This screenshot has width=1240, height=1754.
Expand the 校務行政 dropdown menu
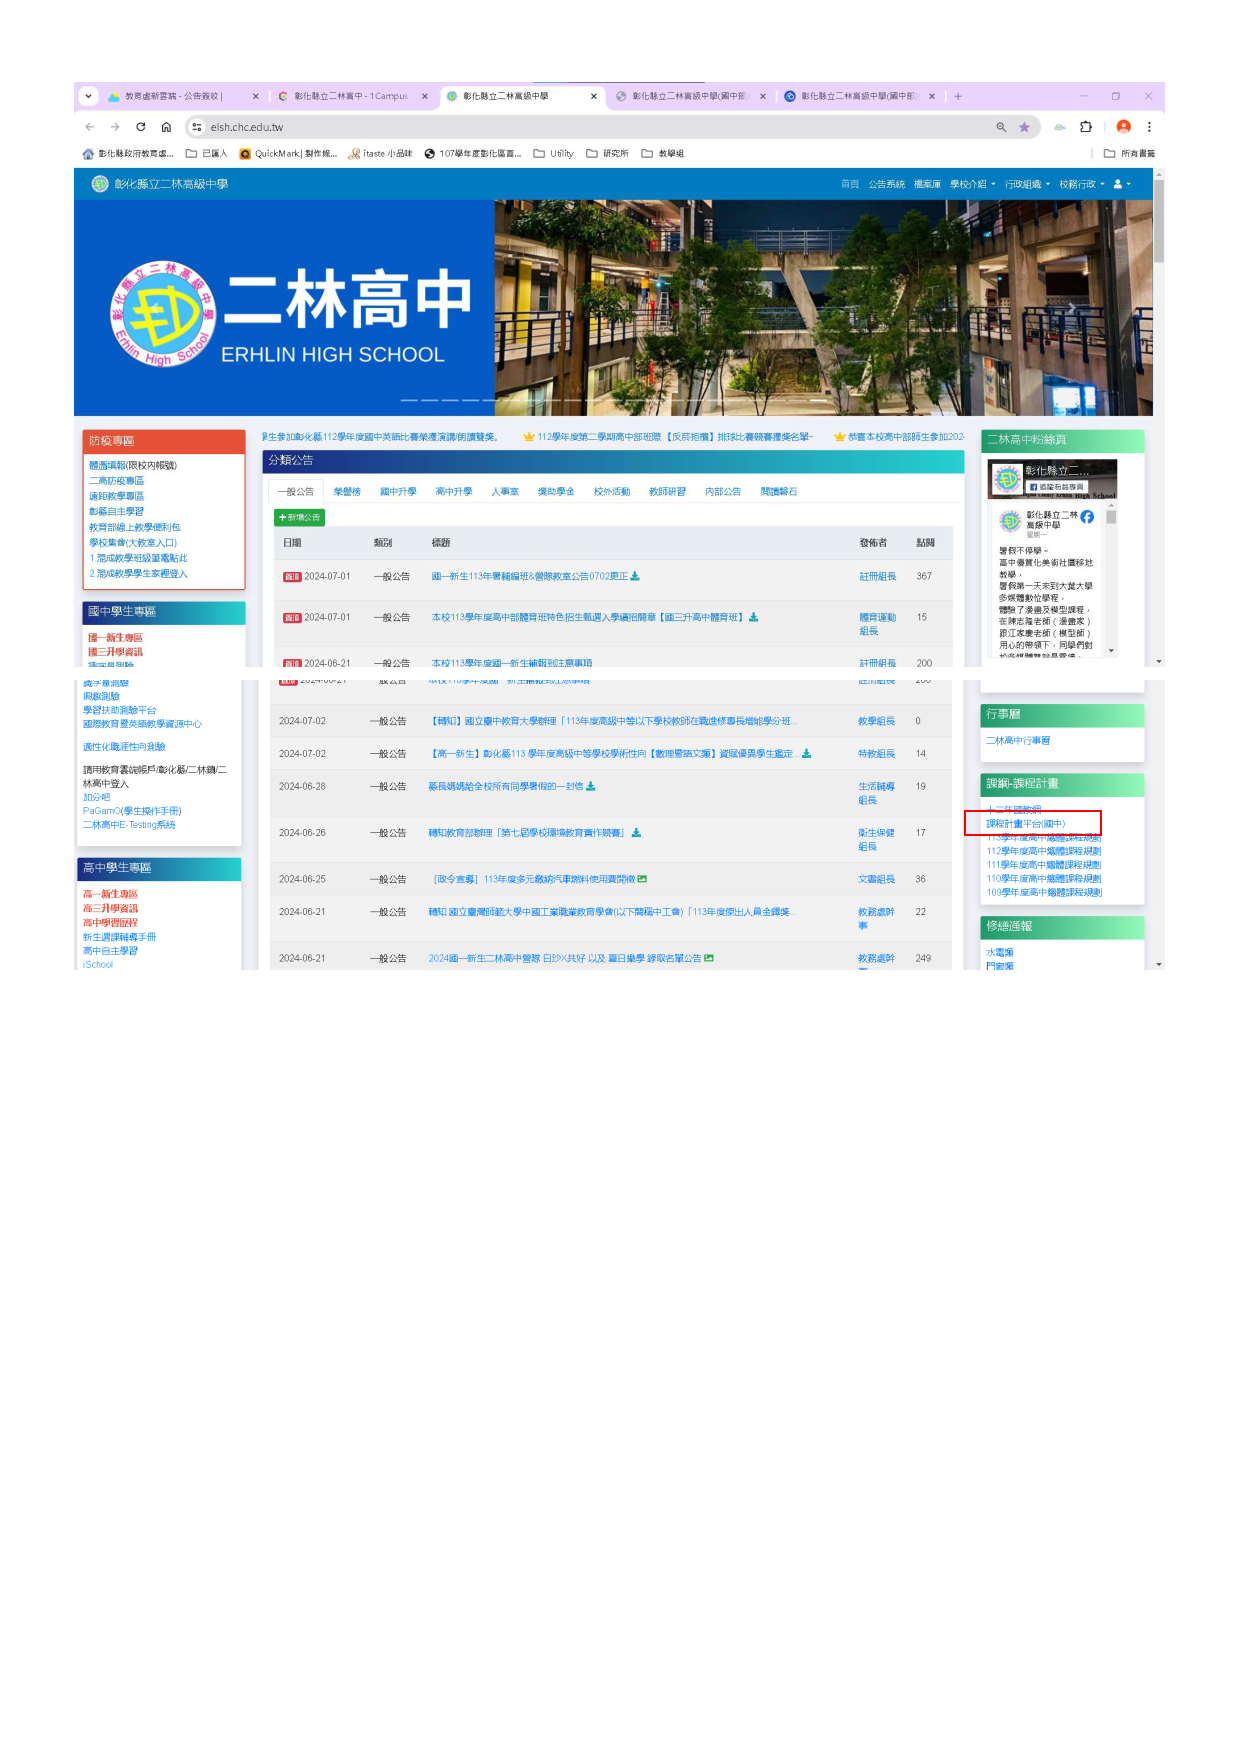(x=1082, y=184)
